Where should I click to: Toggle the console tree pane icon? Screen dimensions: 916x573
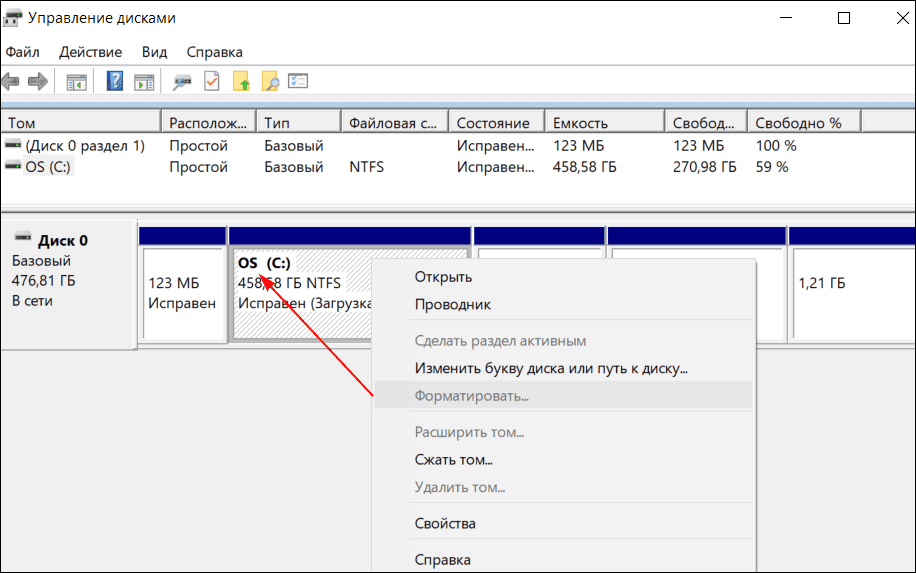76,82
